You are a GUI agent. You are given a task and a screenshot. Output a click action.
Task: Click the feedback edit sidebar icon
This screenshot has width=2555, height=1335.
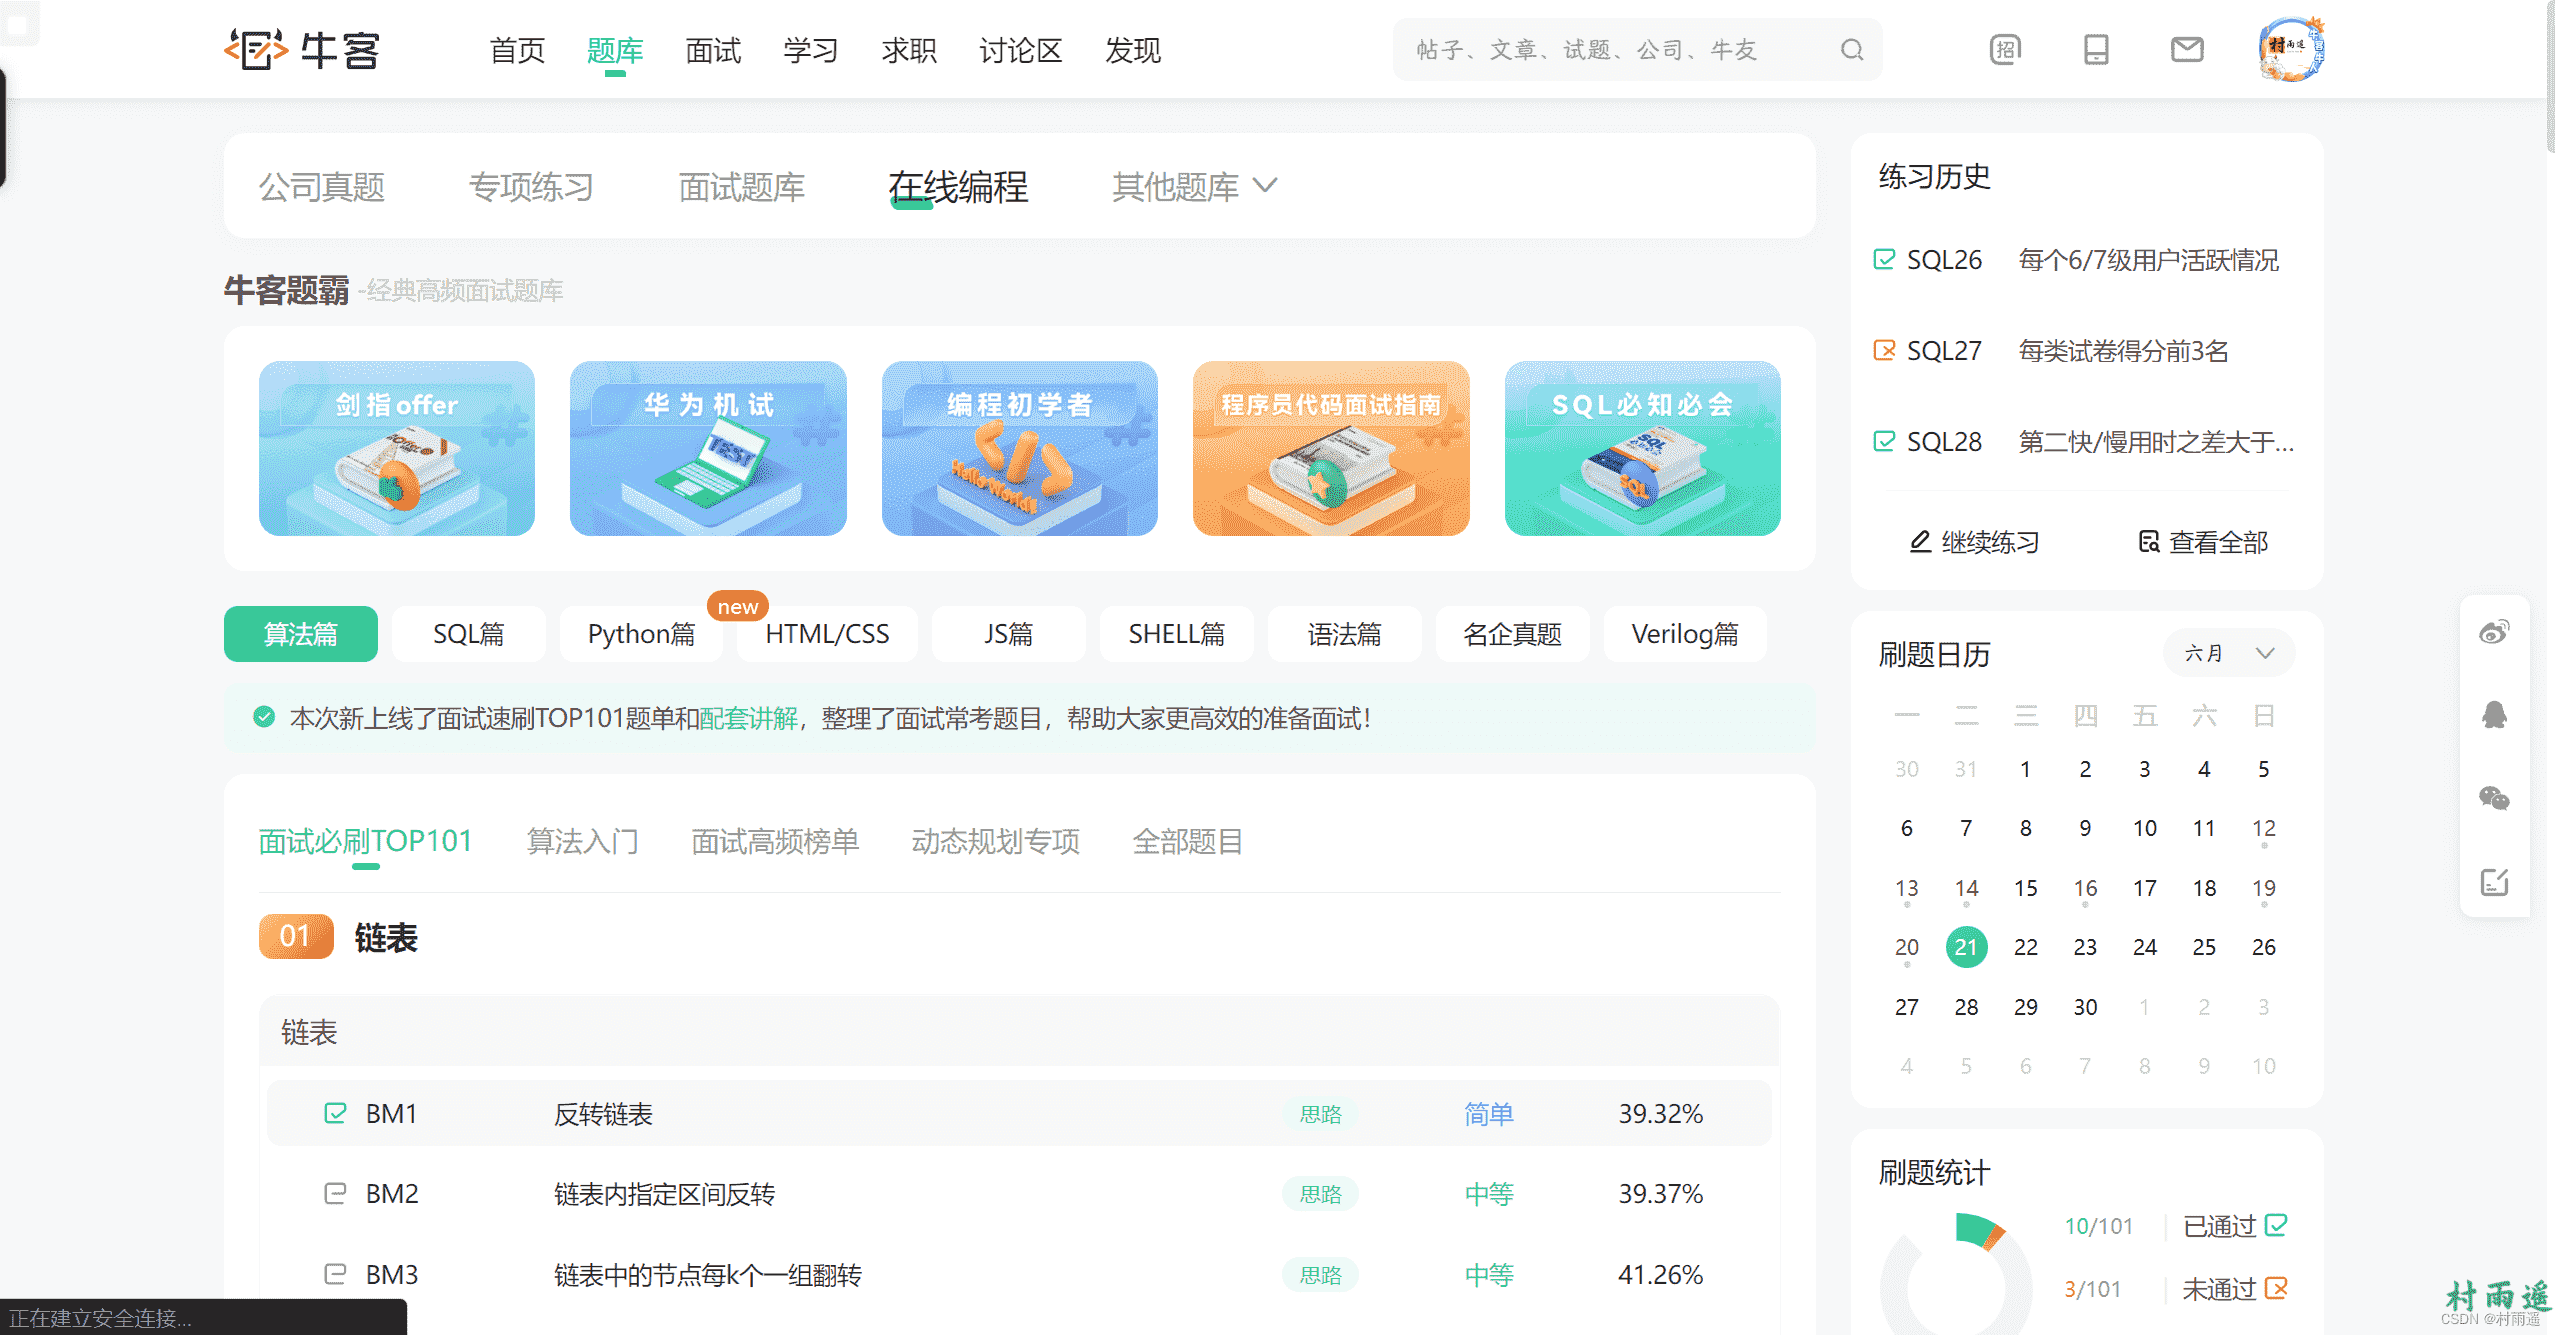pos(2494,882)
